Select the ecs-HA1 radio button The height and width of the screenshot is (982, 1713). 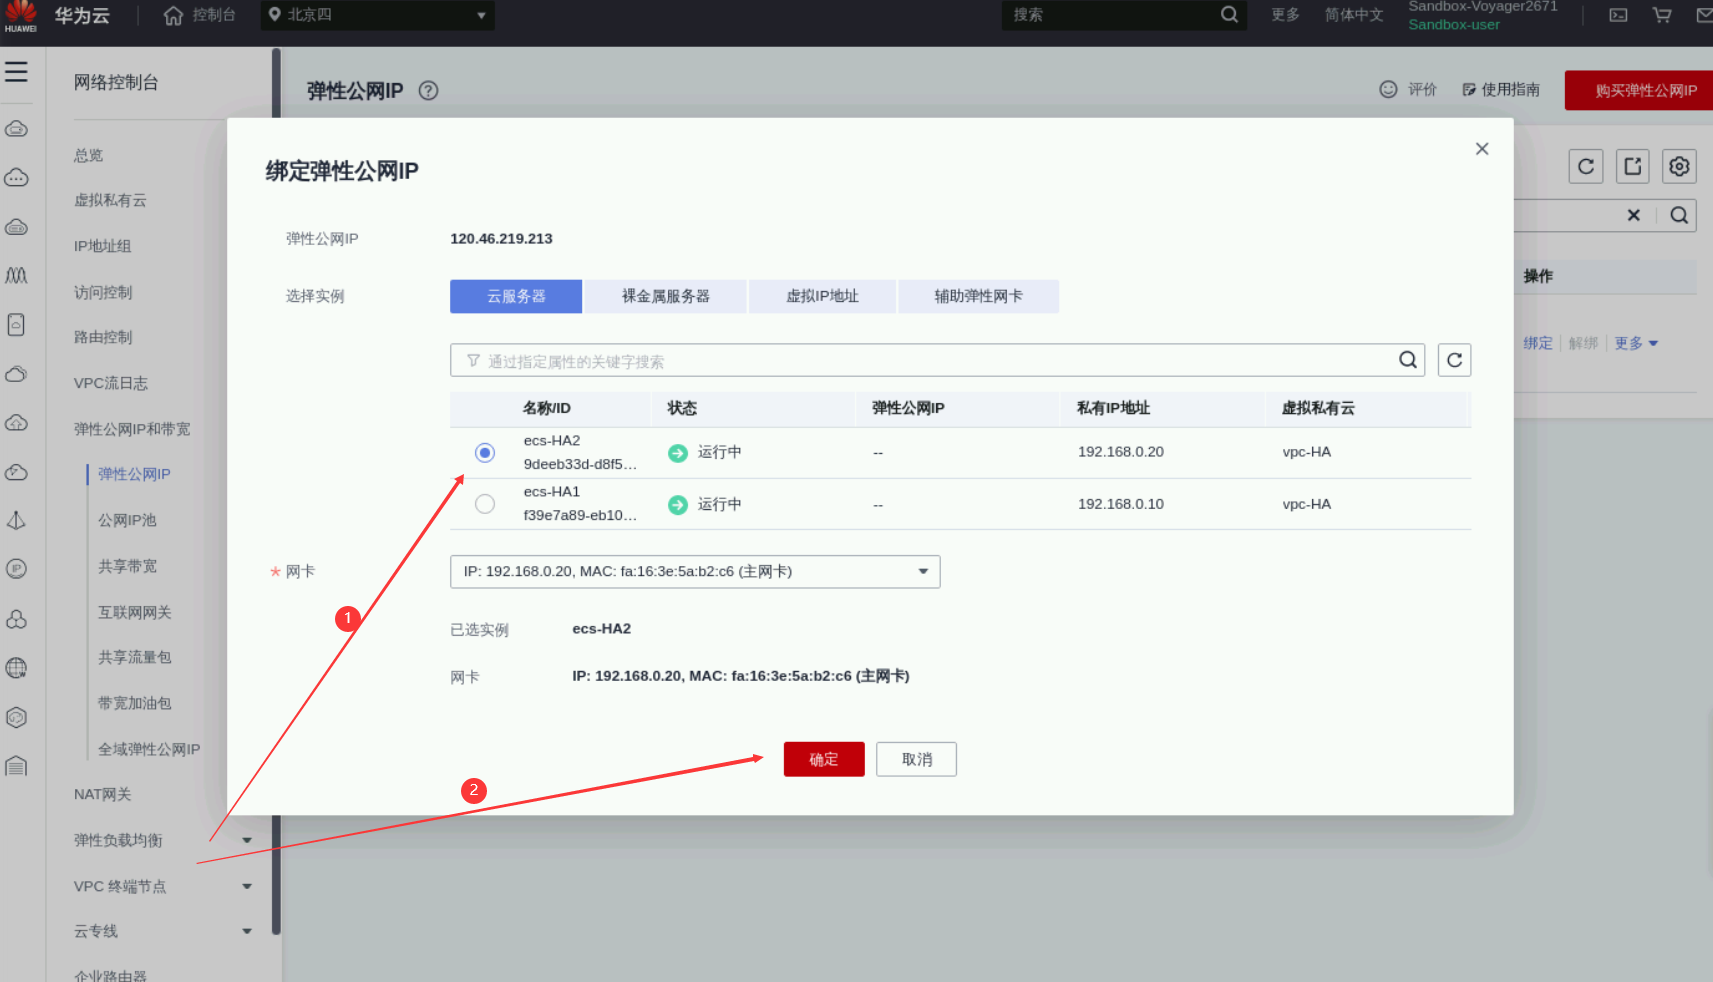[485, 504]
